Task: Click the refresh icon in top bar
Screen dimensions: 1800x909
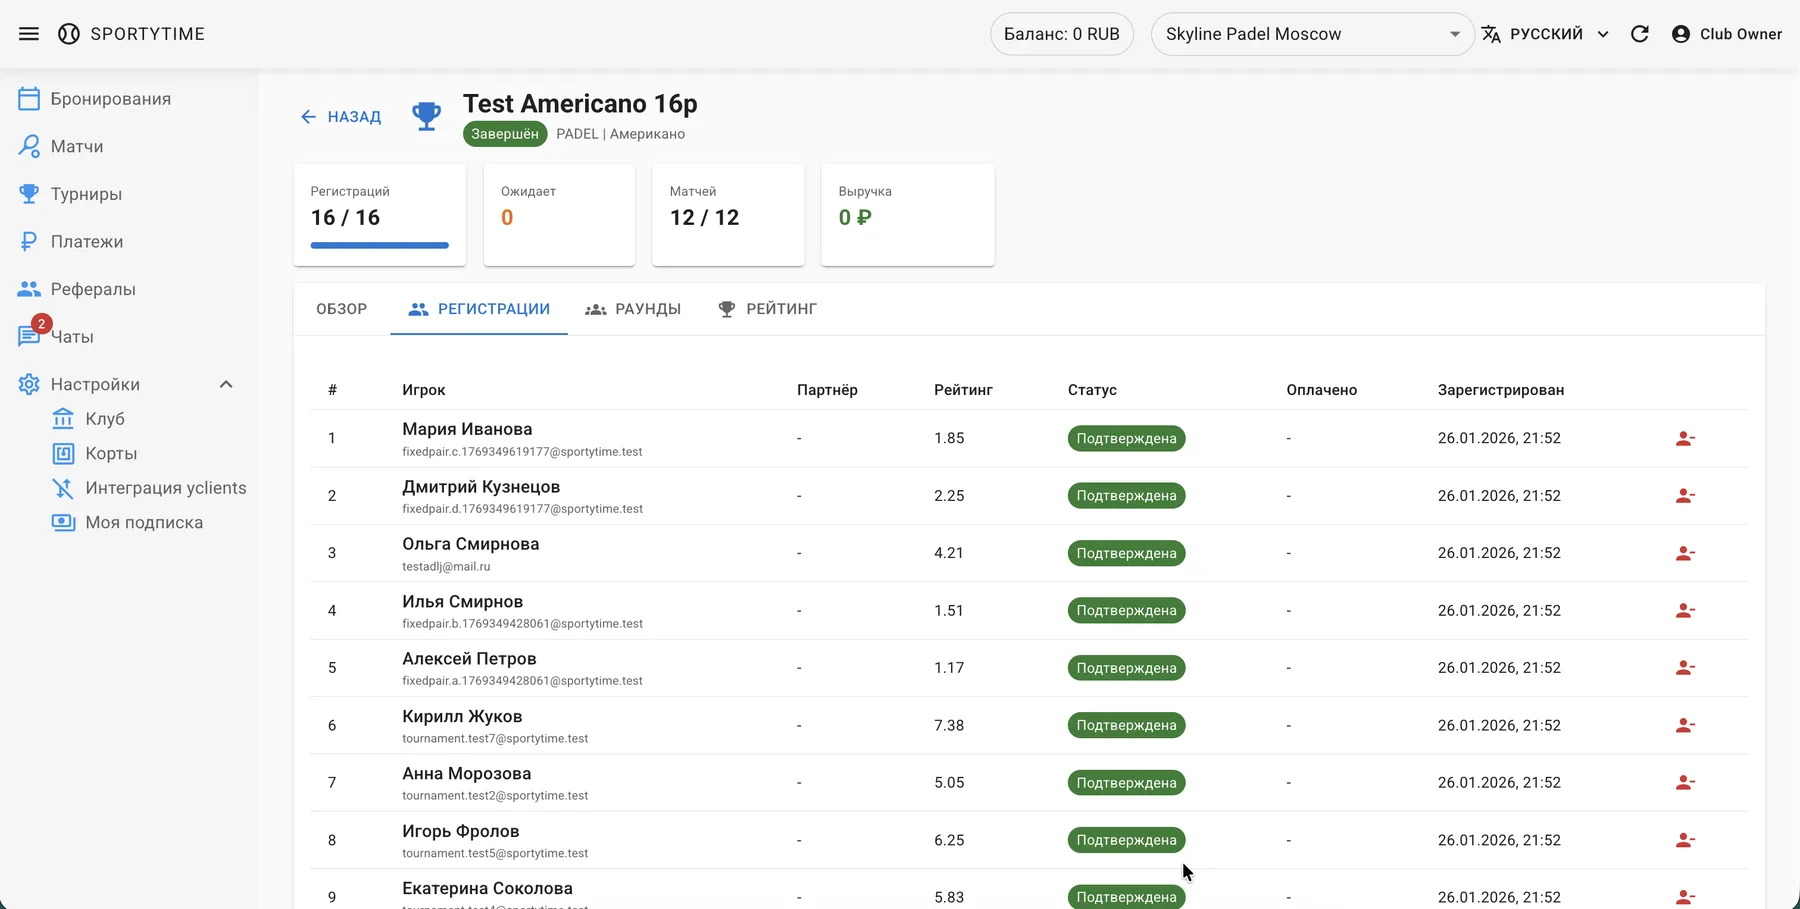Action: (x=1640, y=34)
